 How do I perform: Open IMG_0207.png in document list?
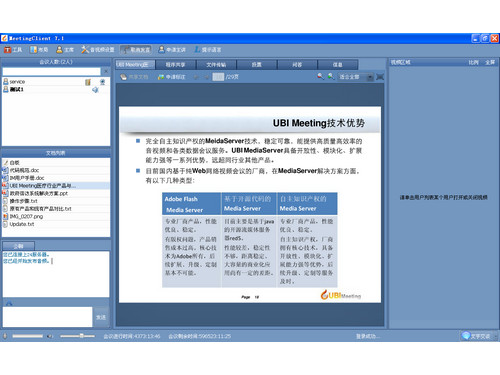pos(56,216)
